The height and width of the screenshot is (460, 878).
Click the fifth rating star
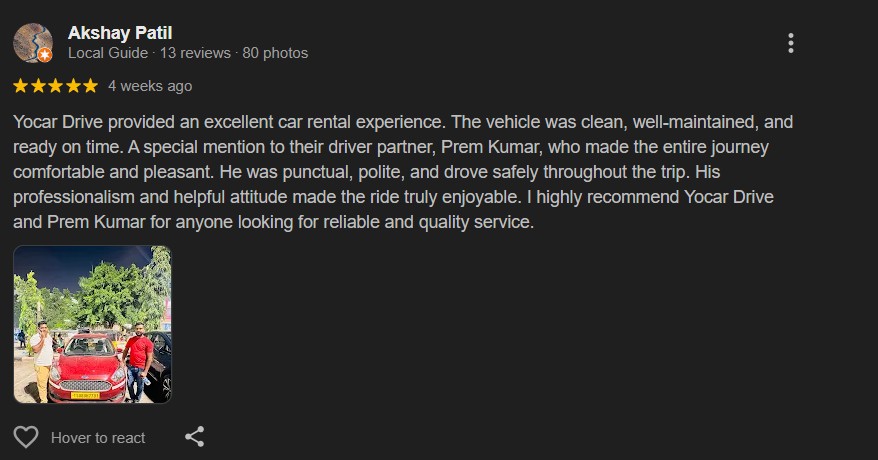point(90,86)
